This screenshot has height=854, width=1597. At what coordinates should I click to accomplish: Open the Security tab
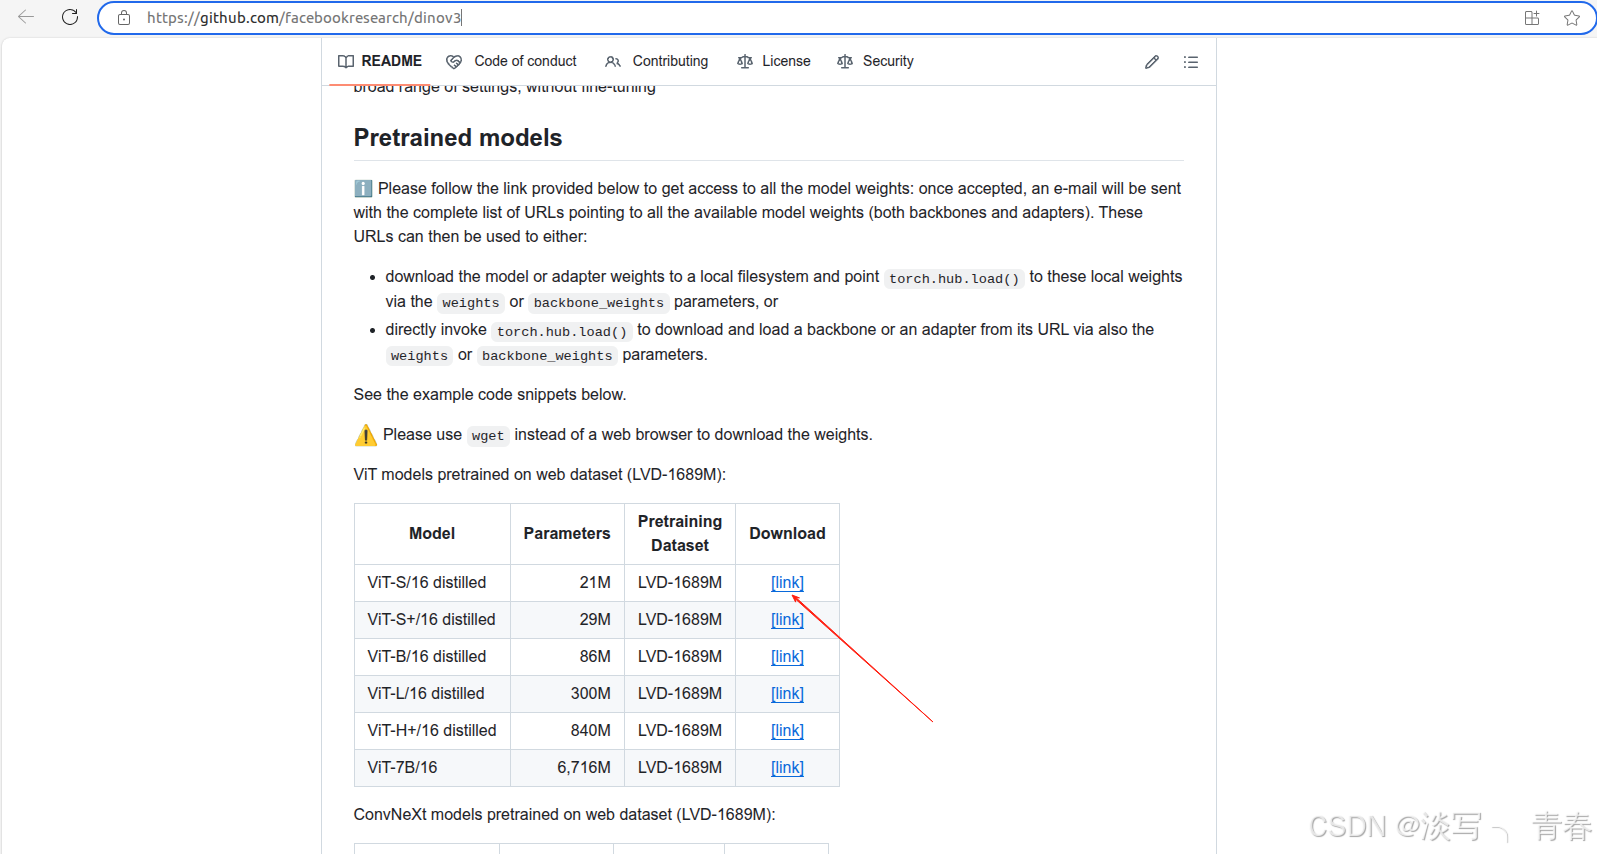(875, 61)
